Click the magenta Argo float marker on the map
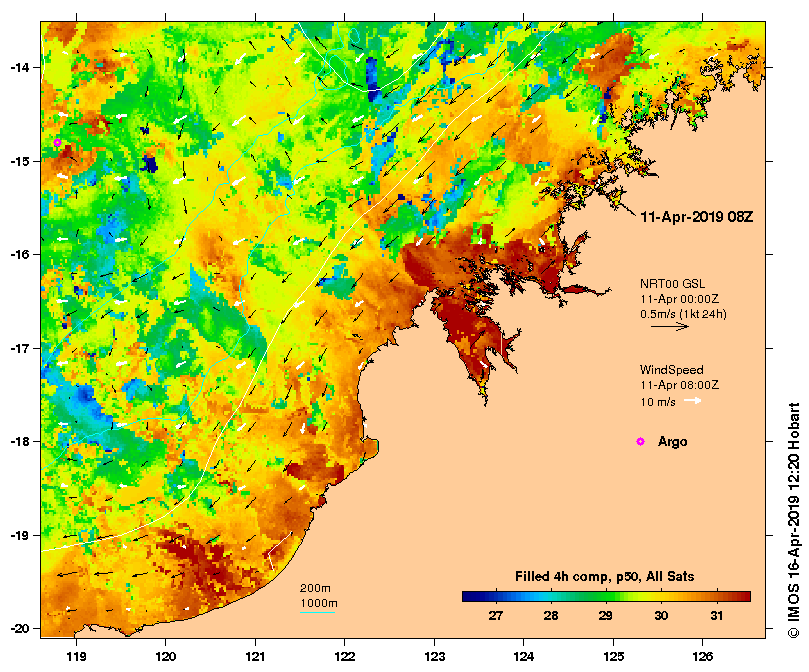 tap(57, 142)
